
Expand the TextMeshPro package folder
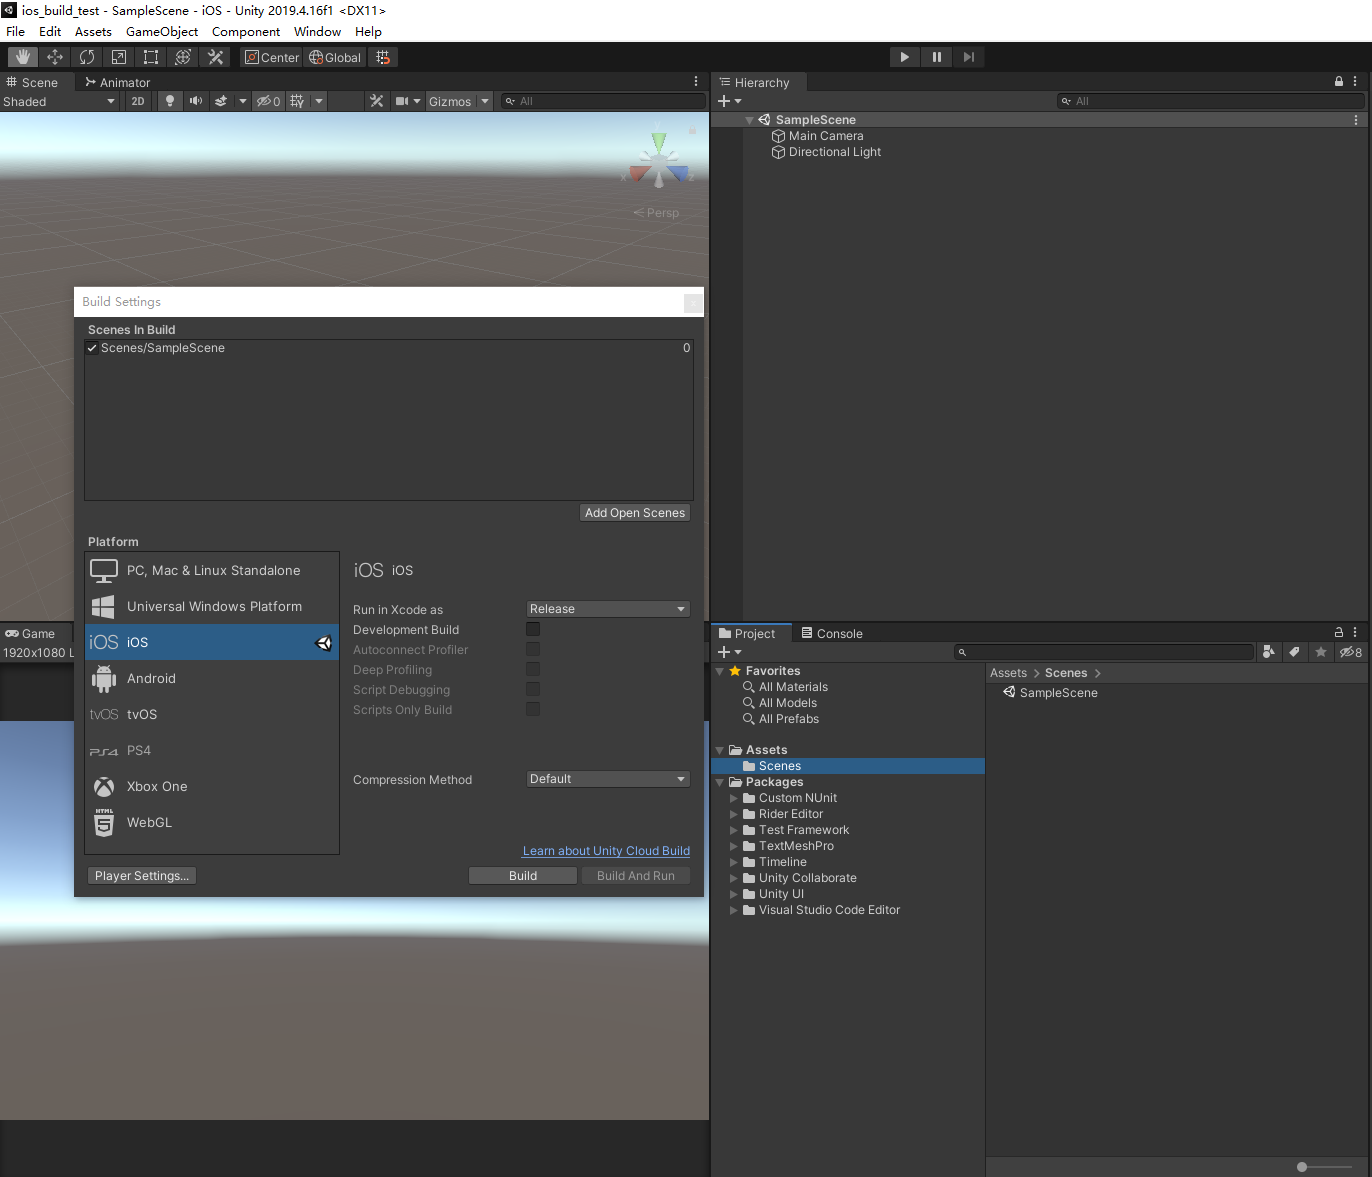(x=734, y=846)
